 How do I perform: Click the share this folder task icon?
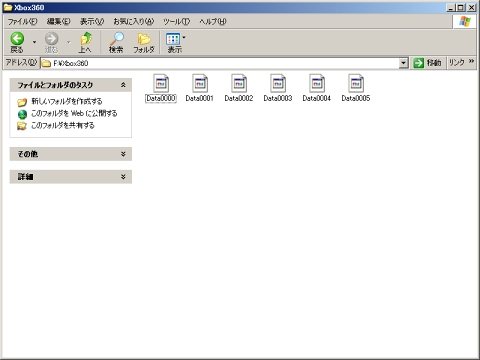coord(22,126)
